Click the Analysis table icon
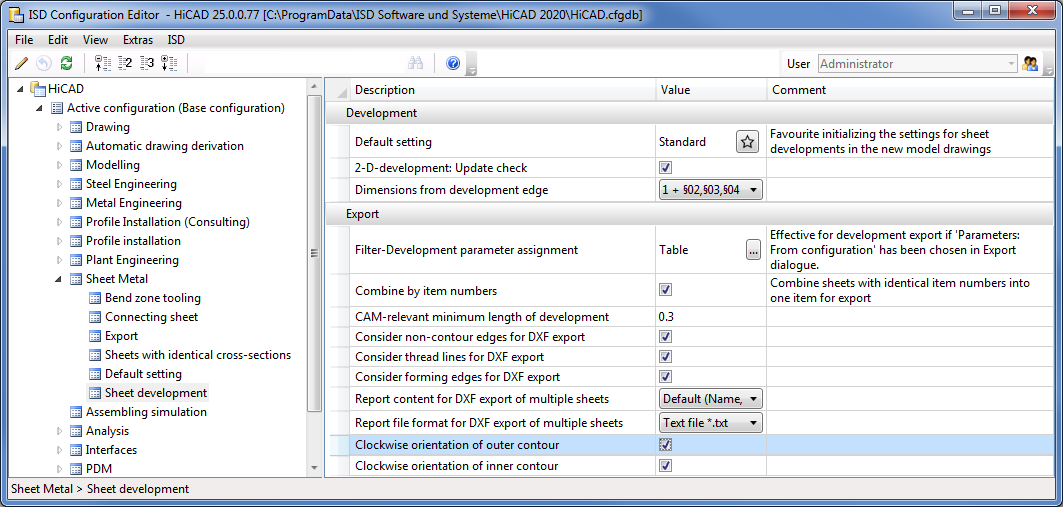Screen dimensions: 1063x507 [x=76, y=430]
